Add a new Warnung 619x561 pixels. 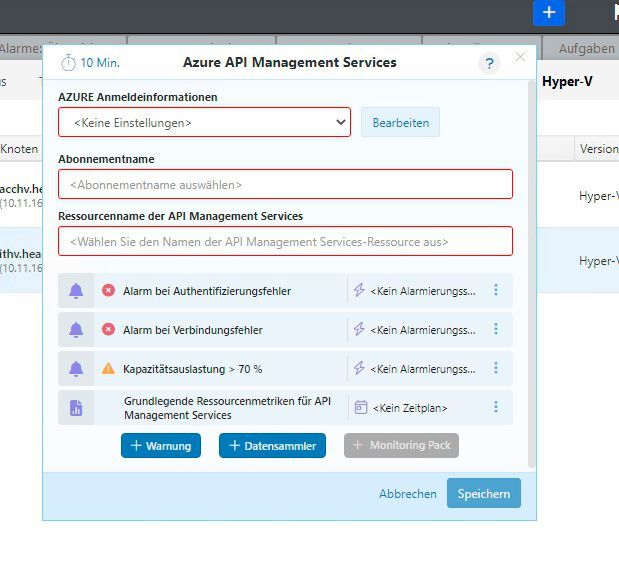coord(161,446)
